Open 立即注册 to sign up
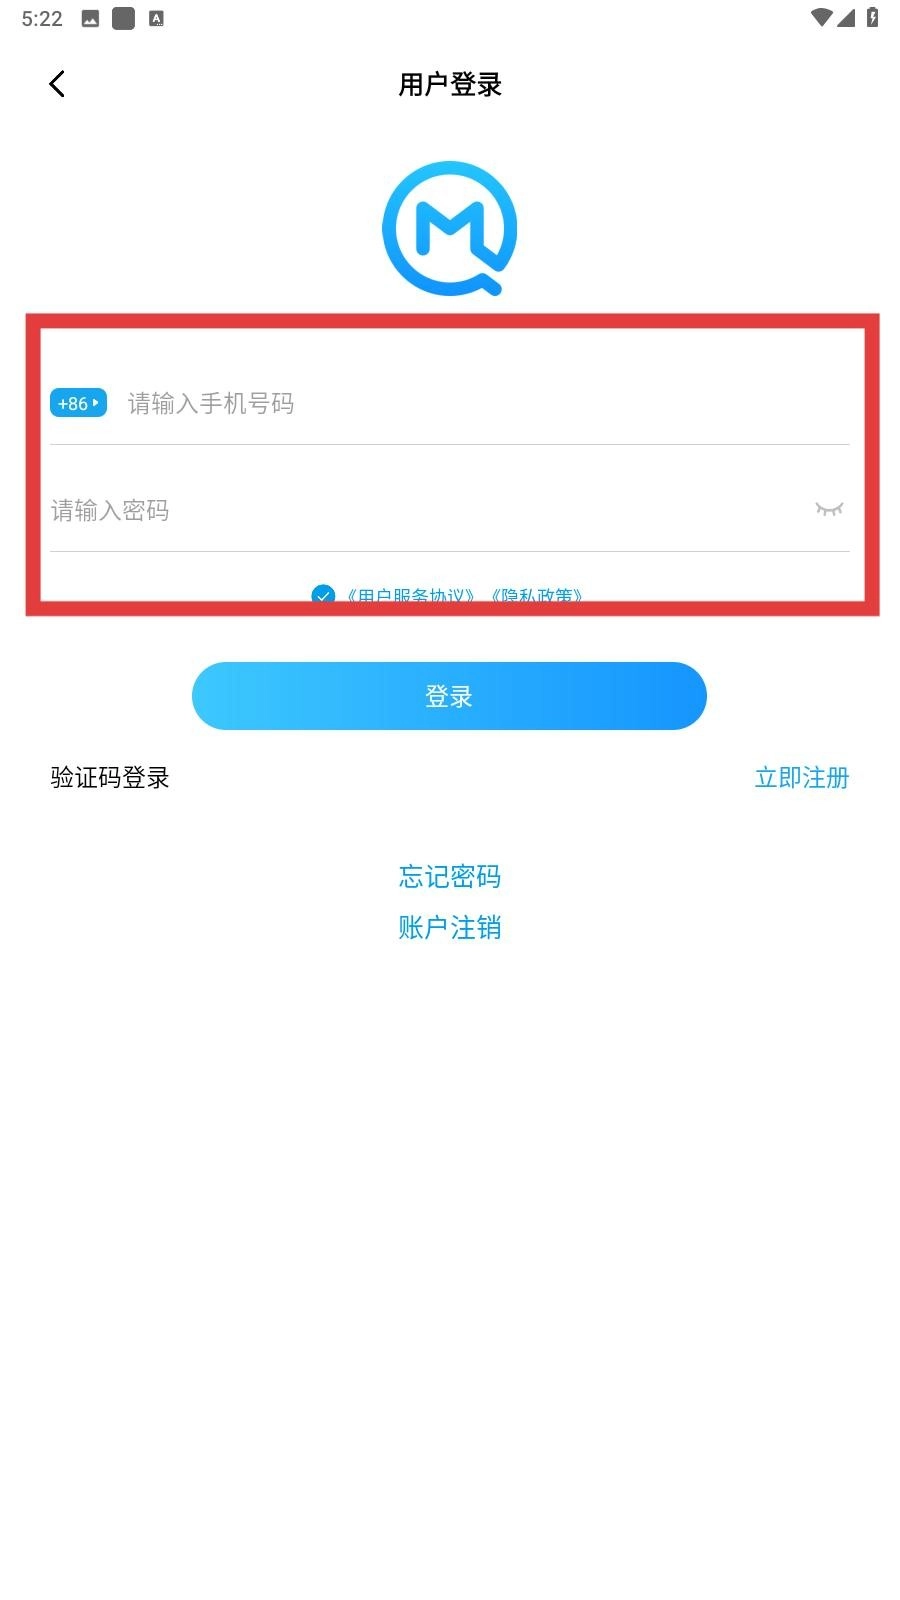 [802, 777]
